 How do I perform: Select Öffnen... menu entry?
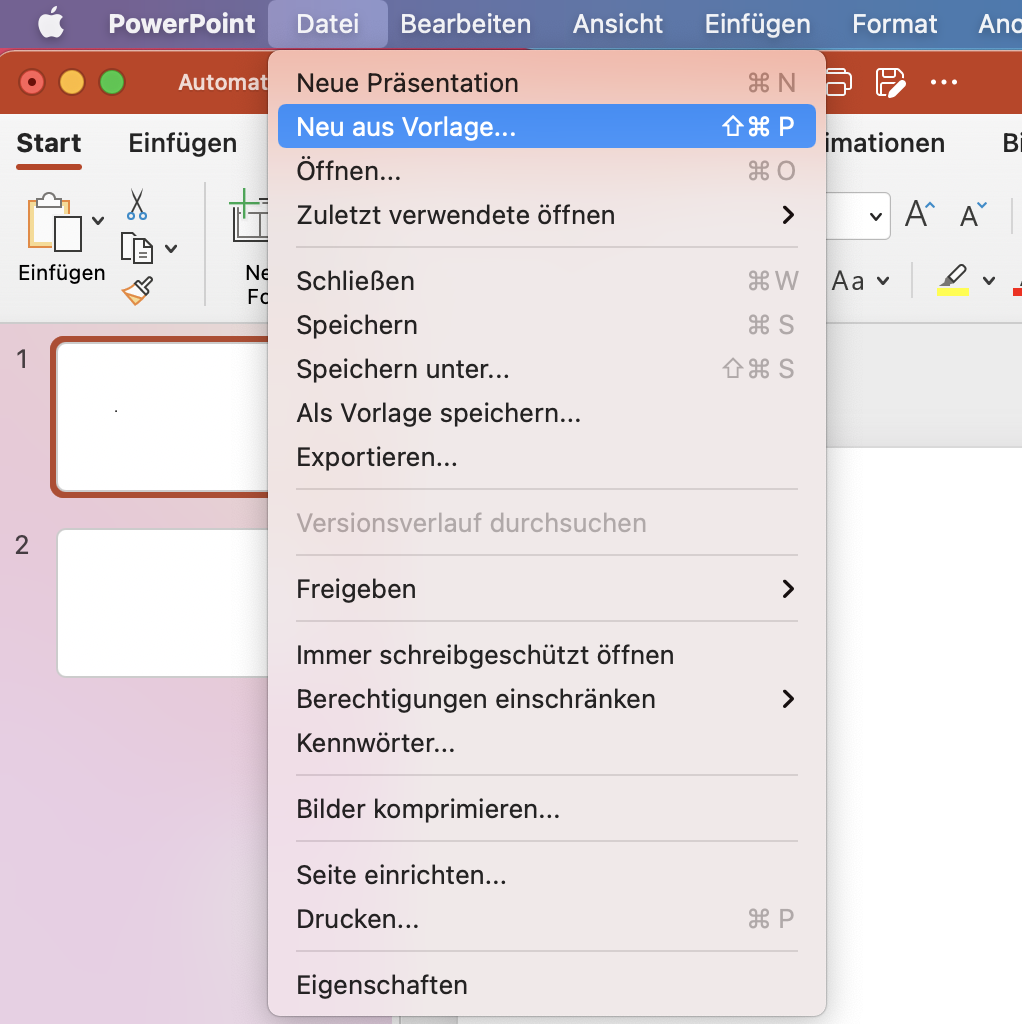tap(547, 171)
